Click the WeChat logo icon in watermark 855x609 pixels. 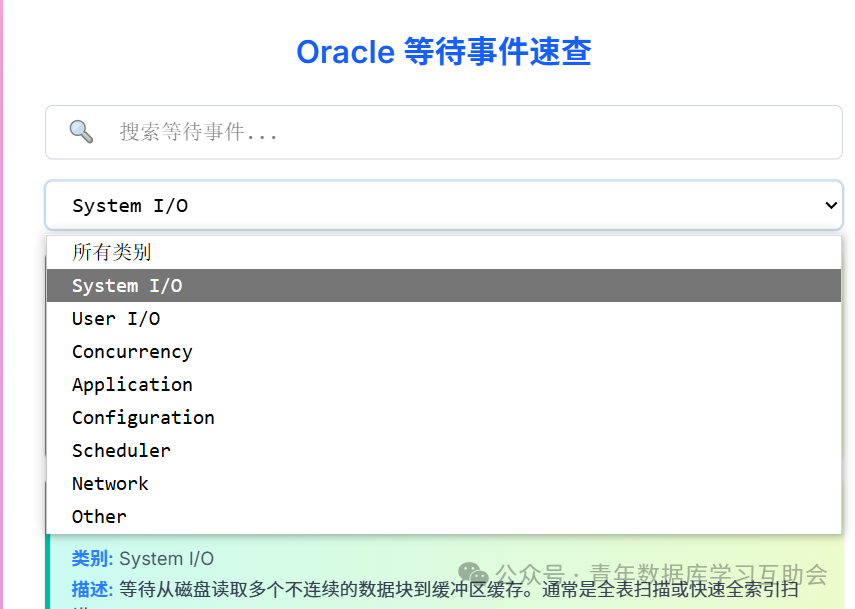click(473, 574)
